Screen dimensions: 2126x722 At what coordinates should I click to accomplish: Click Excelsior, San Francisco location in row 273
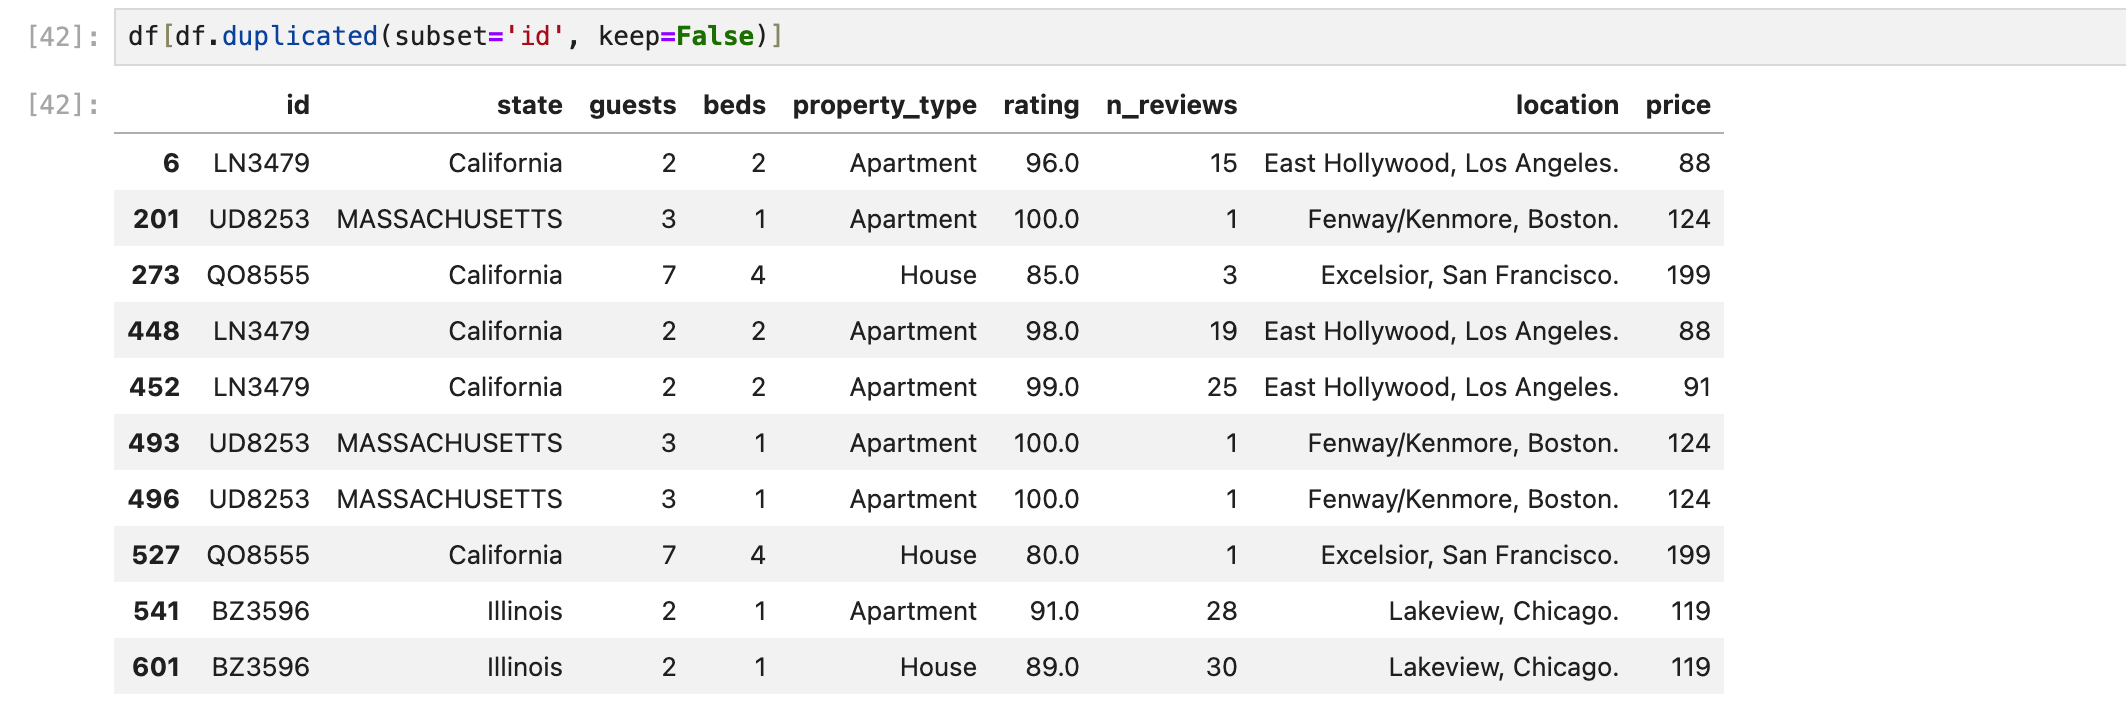1470,275
